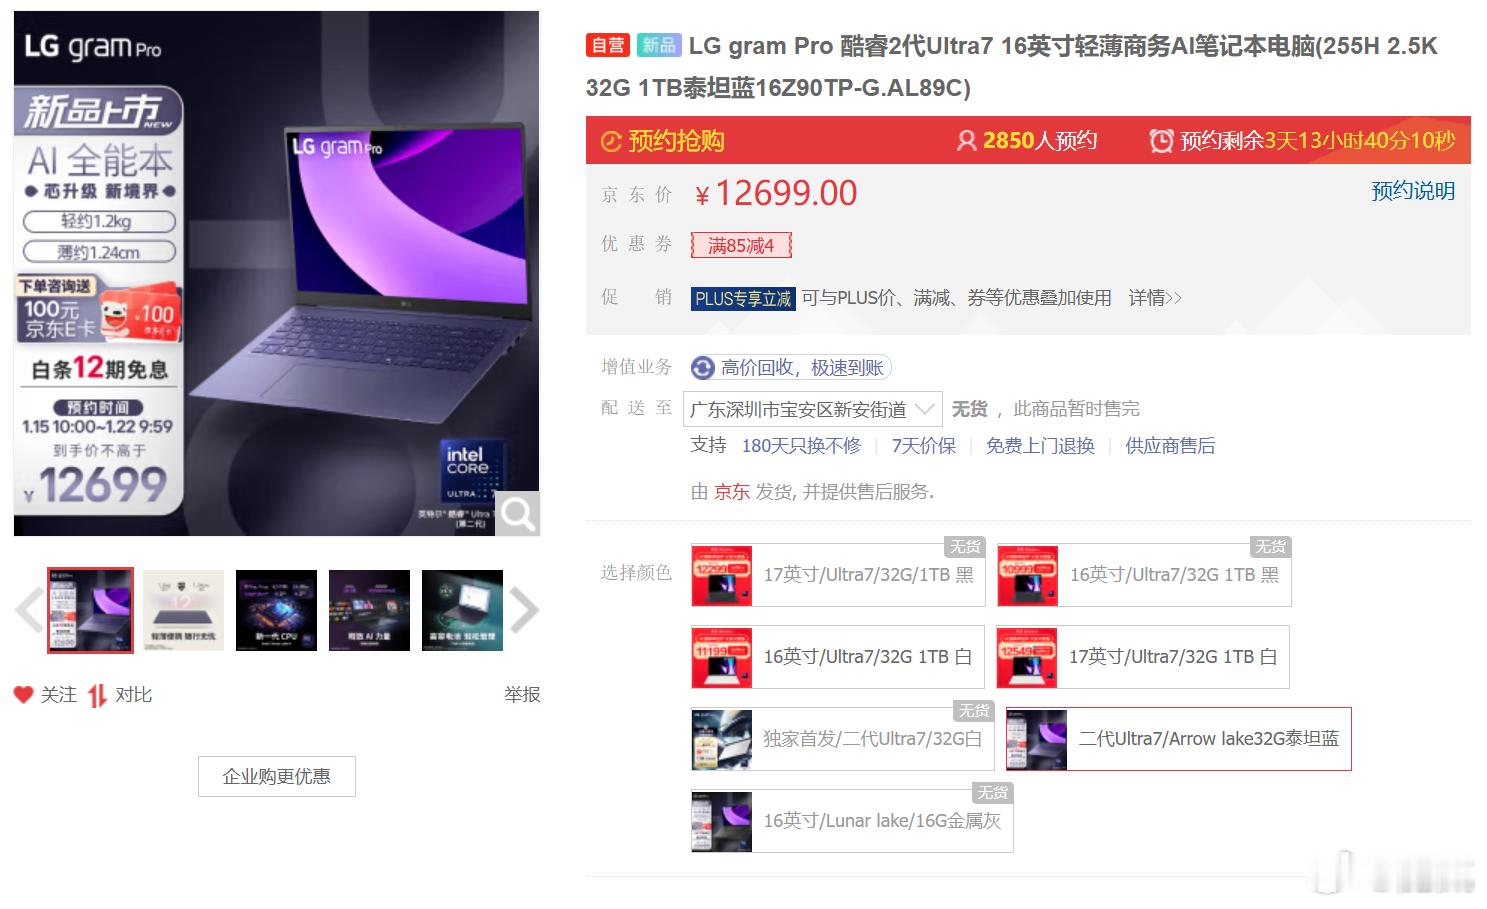This screenshot has height=909, width=1487.
Task: Click the 对比 compare arrows icon
Action: point(97,695)
